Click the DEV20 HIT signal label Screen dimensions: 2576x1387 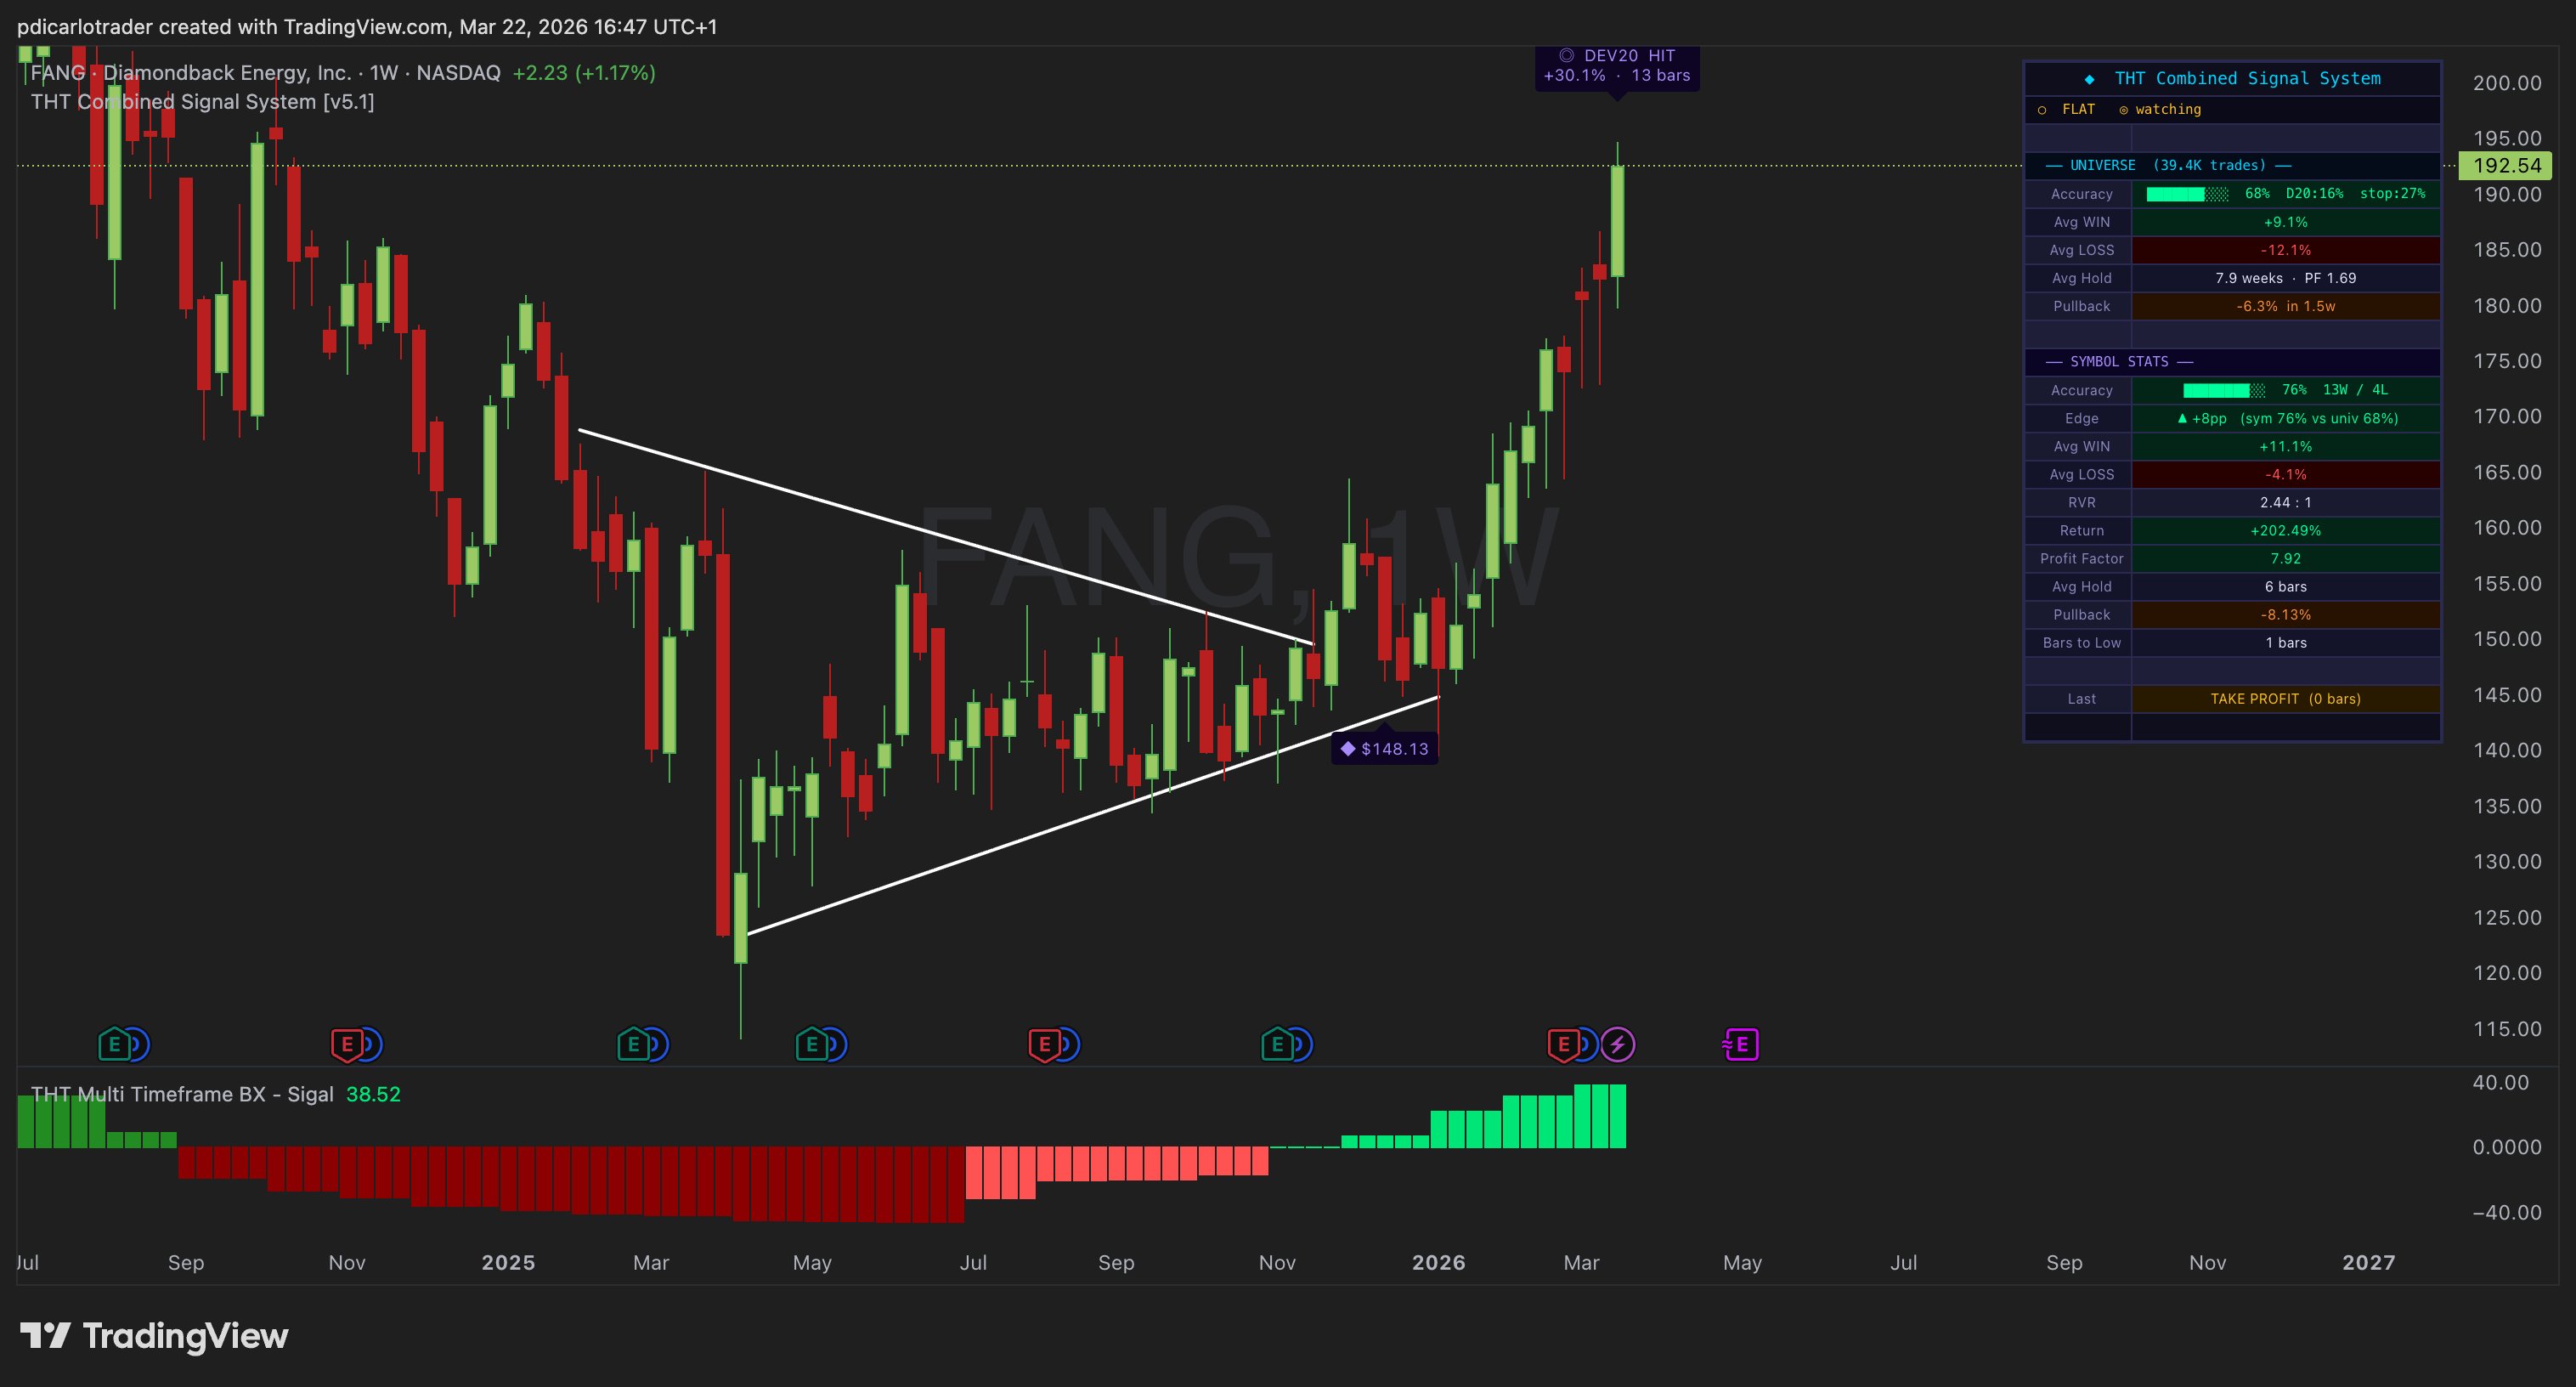[x=1617, y=66]
